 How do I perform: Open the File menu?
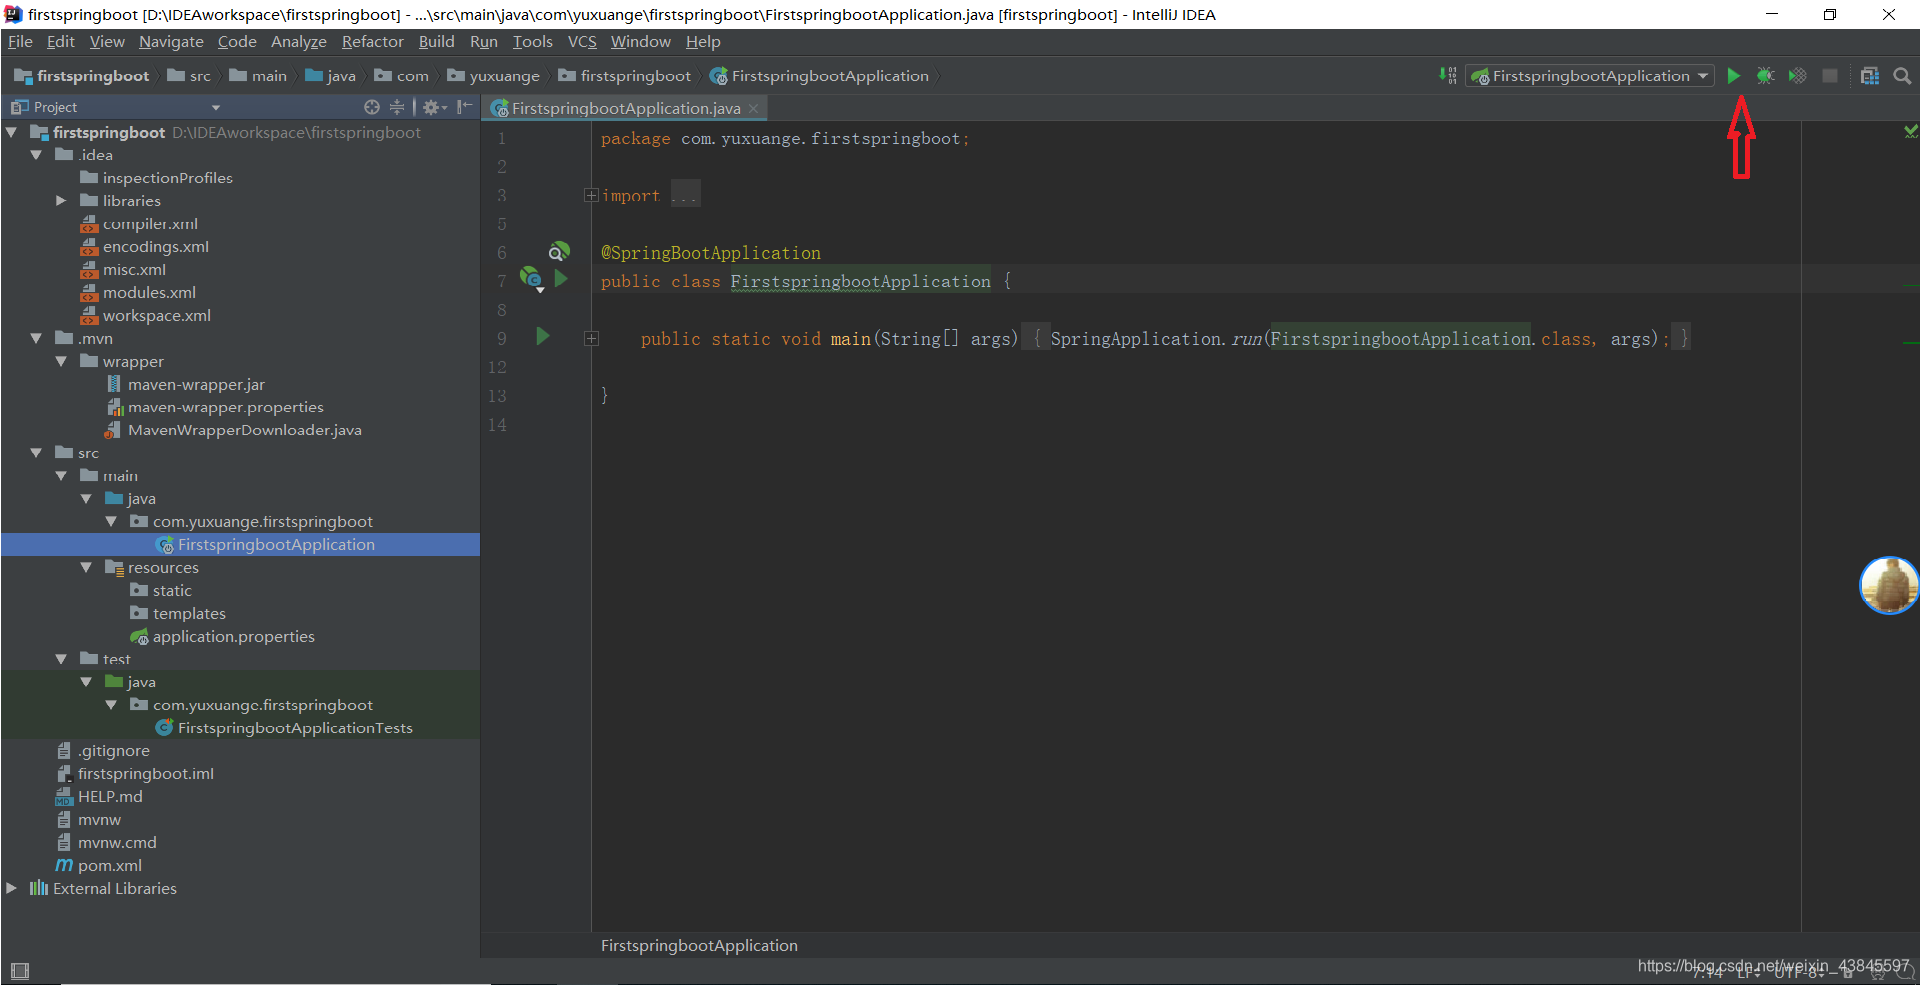pyautogui.click(x=20, y=42)
